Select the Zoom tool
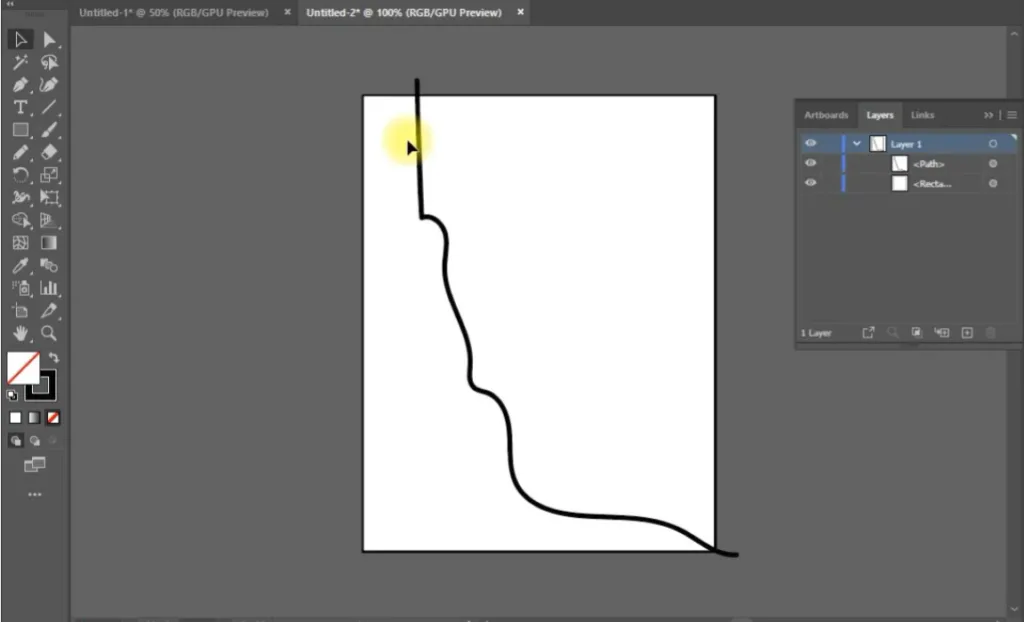This screenshot has height=622, width=1024. [x=49, y=333]
